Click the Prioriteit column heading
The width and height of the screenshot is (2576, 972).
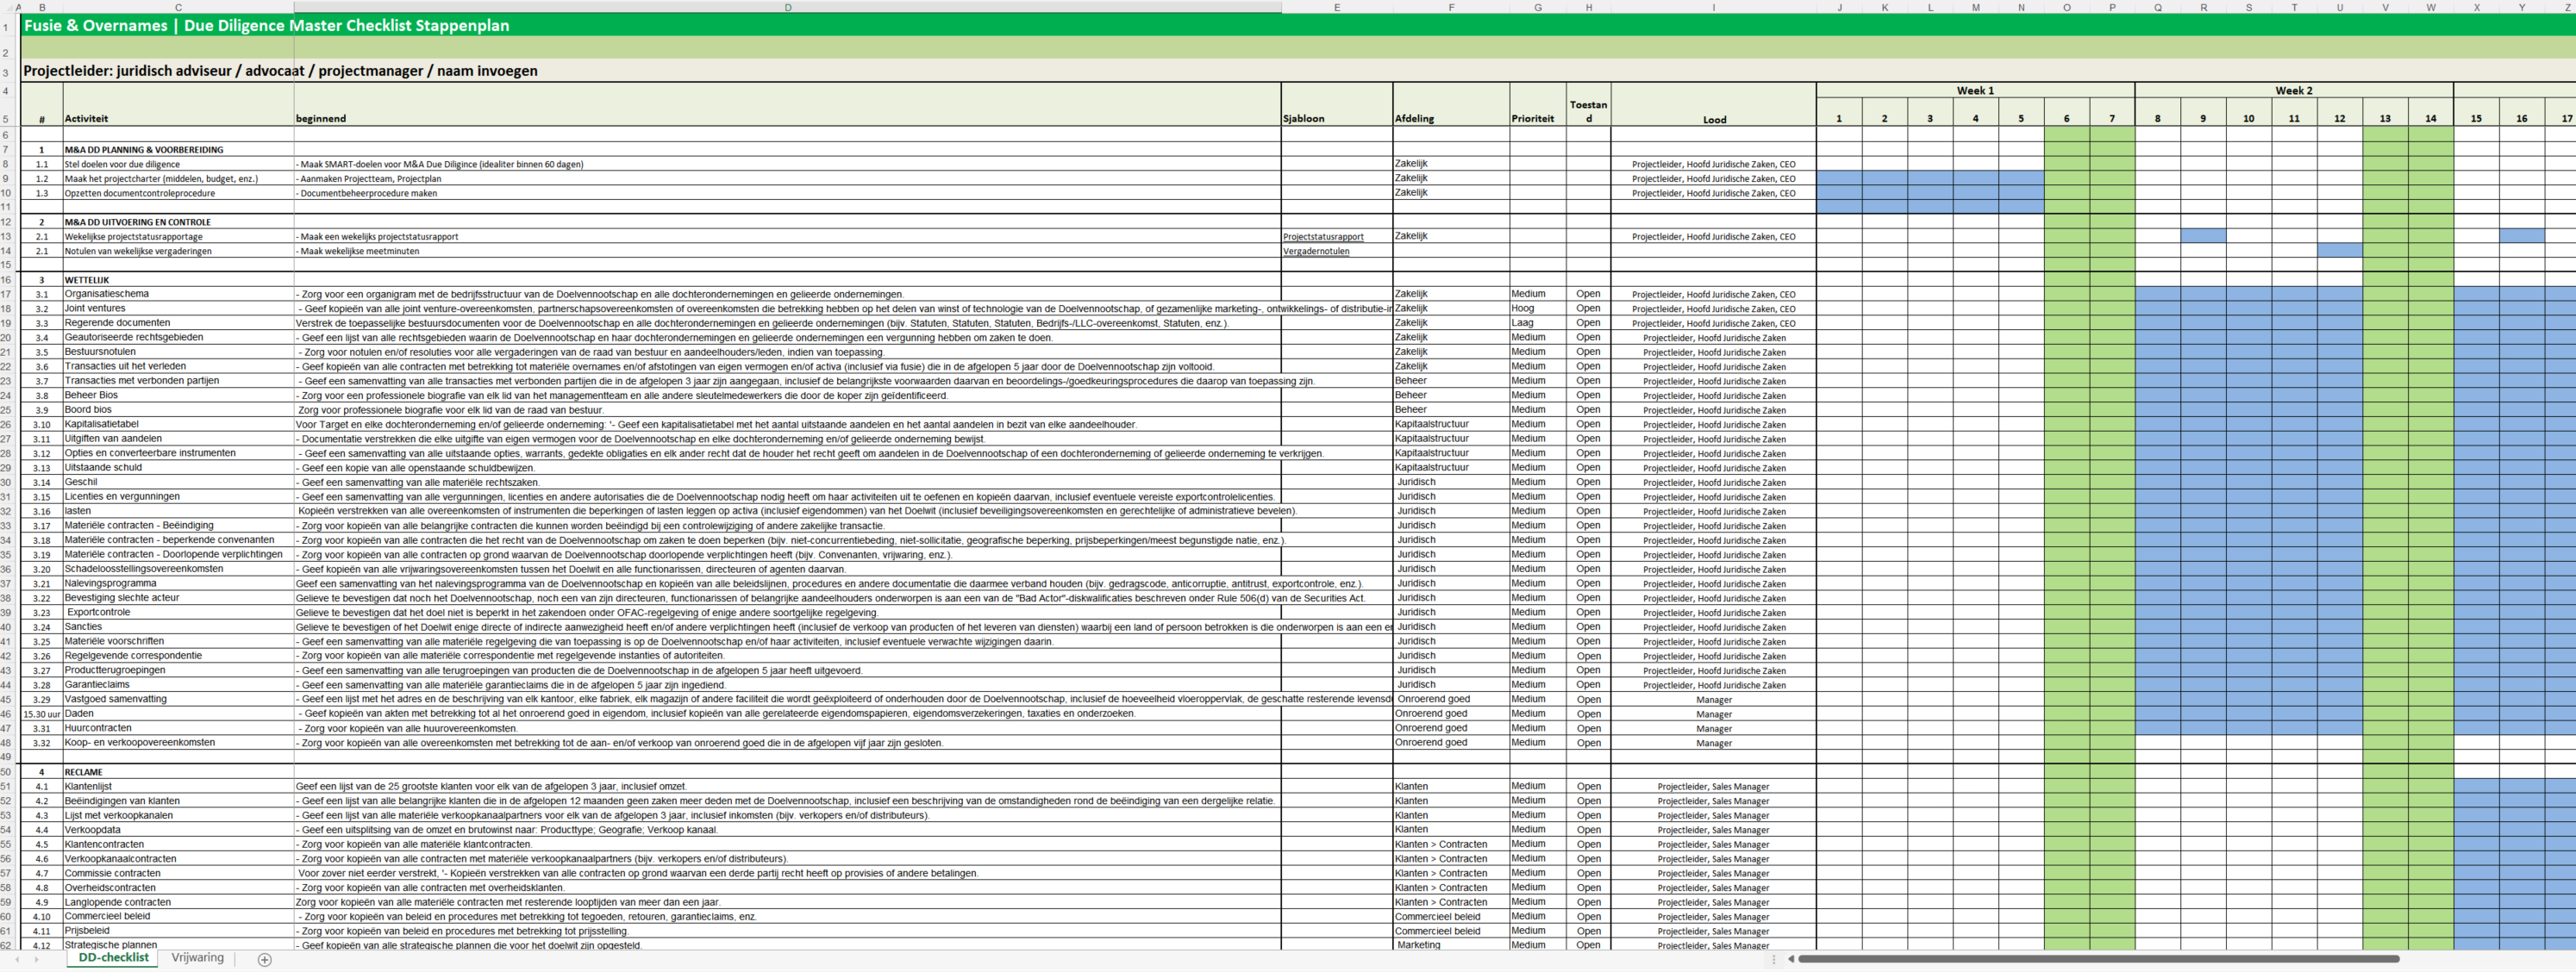point(1538,105)
